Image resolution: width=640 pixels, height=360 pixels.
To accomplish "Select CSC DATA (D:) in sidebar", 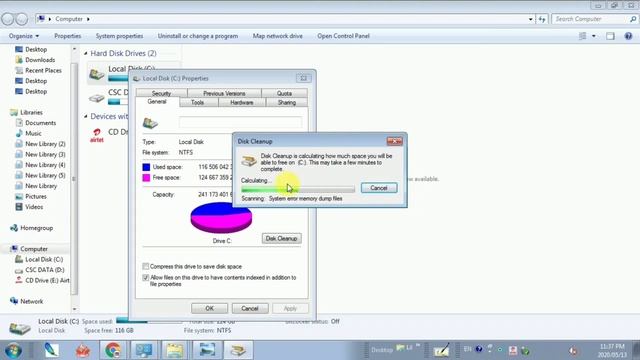I will coord(44,270).
